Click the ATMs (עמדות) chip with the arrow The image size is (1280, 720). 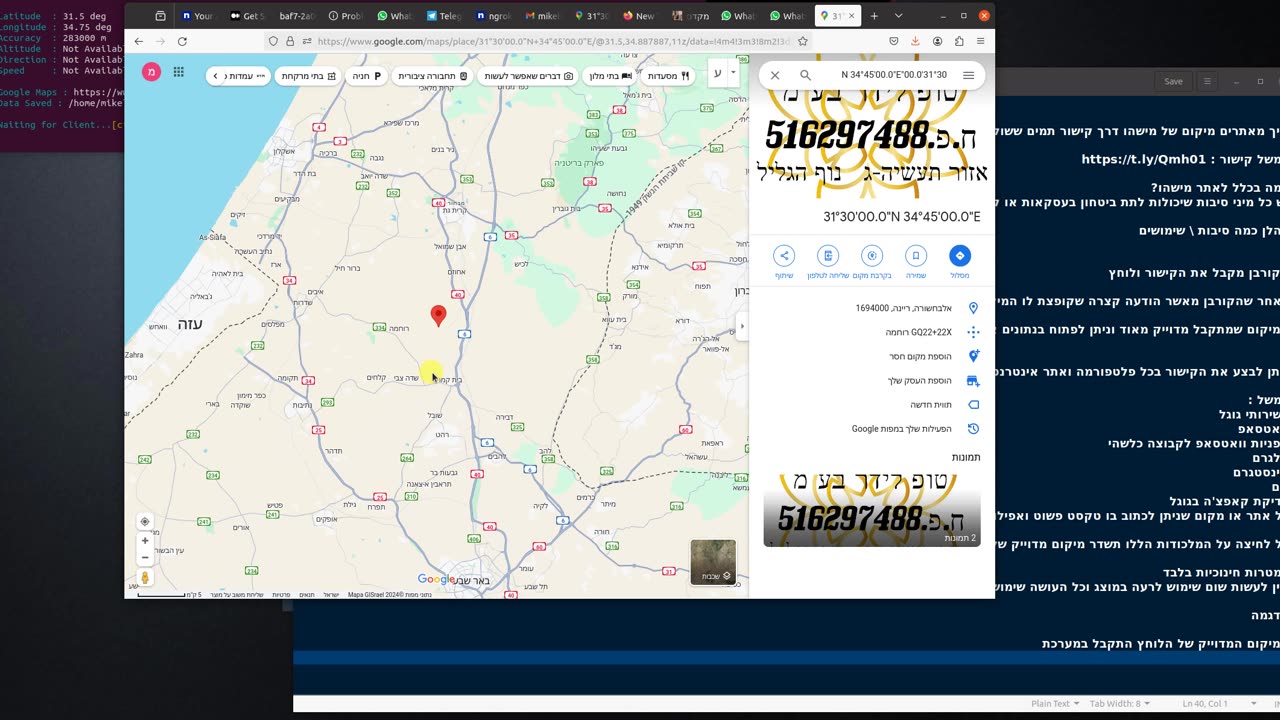[238, 75]
